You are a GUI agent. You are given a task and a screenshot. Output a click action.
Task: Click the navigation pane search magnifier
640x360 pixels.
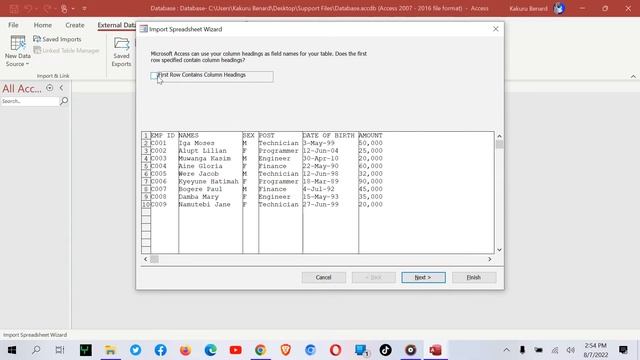pyautogui.click(x=64, y=101)
